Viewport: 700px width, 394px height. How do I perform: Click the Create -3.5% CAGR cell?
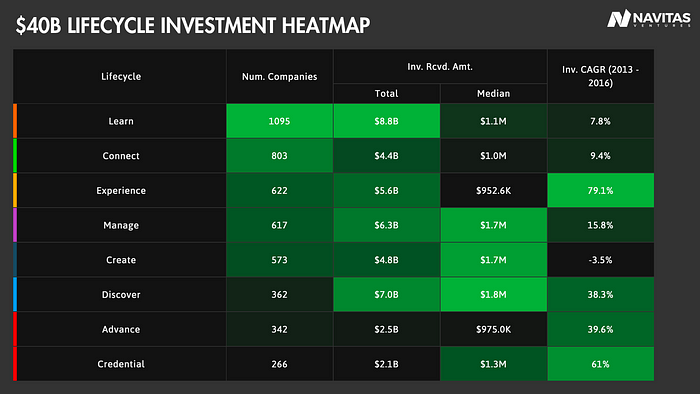tap(601, 260)
